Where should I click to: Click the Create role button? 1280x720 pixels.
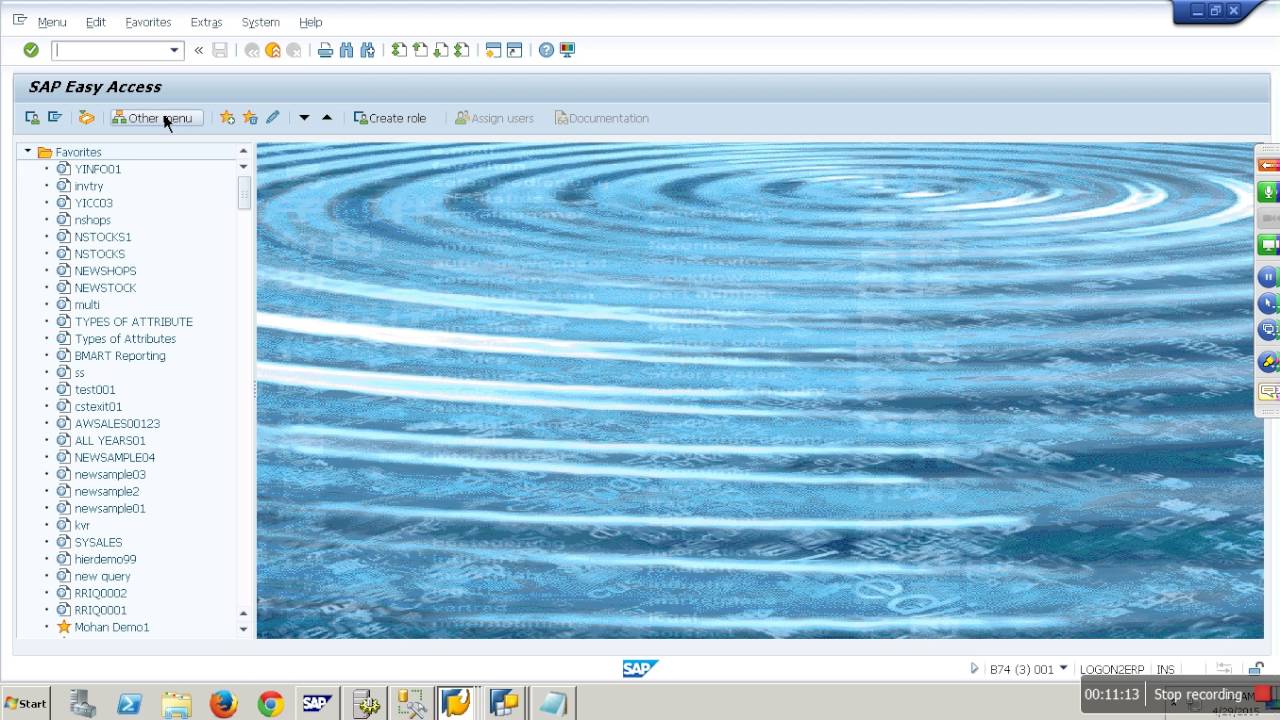tap(390, 118)
